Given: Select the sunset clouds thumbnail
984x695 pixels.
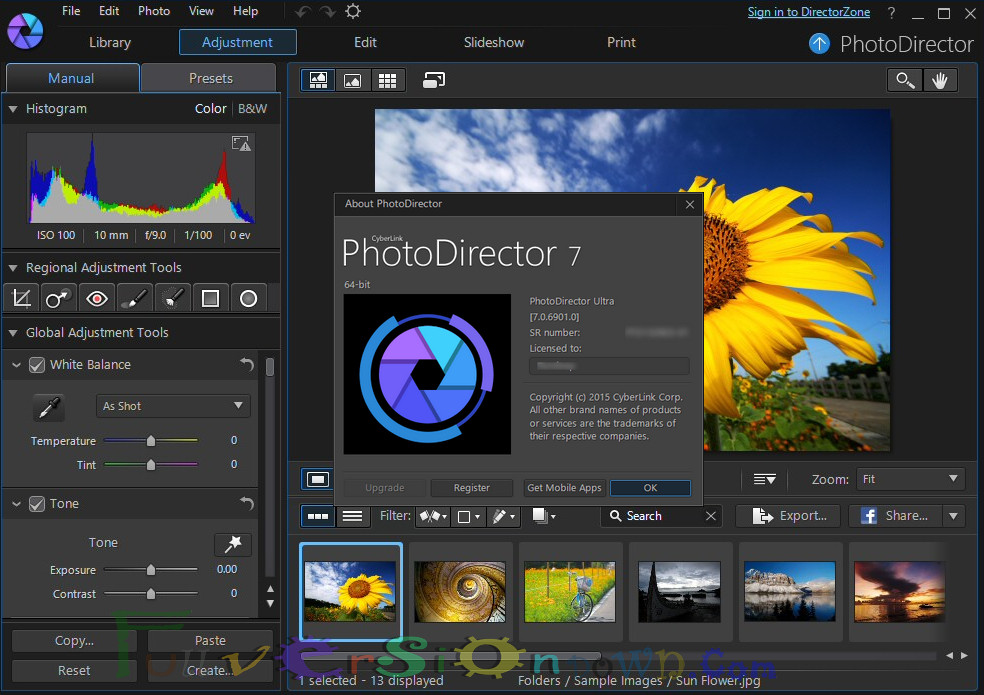Looking at the screenshot, I should tap(899, 591).
